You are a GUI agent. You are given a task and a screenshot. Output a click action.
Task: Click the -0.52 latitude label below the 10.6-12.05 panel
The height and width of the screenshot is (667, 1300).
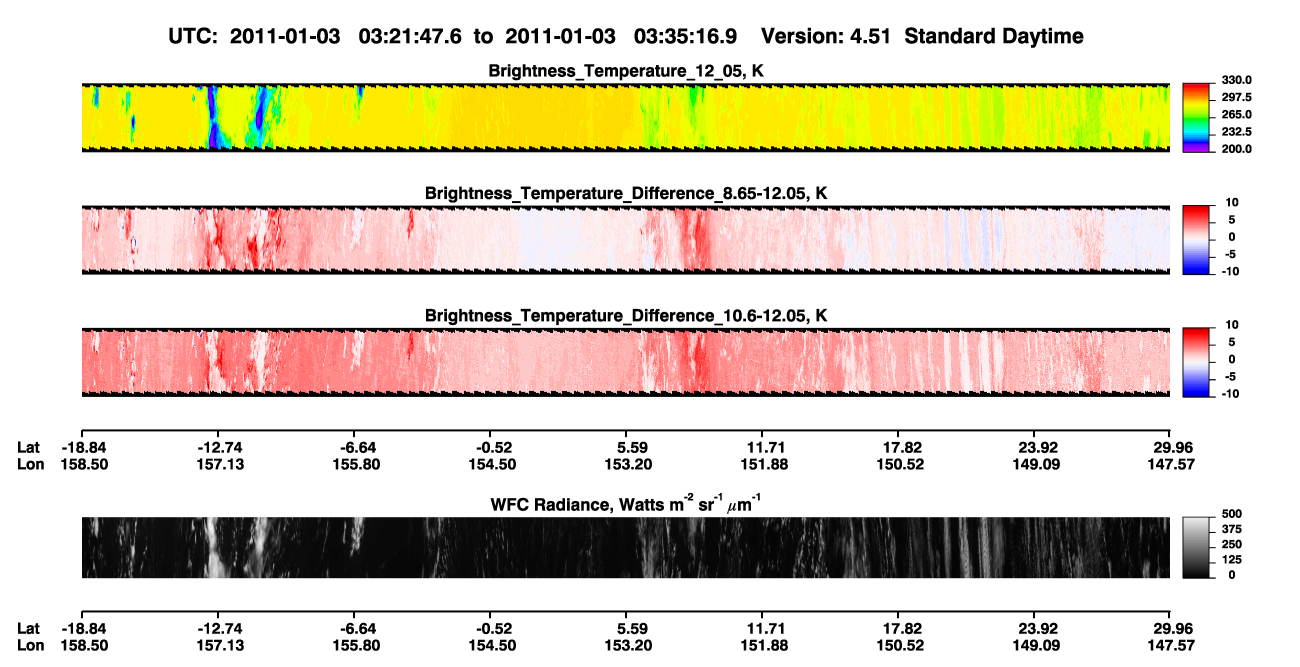click(490, 447)
